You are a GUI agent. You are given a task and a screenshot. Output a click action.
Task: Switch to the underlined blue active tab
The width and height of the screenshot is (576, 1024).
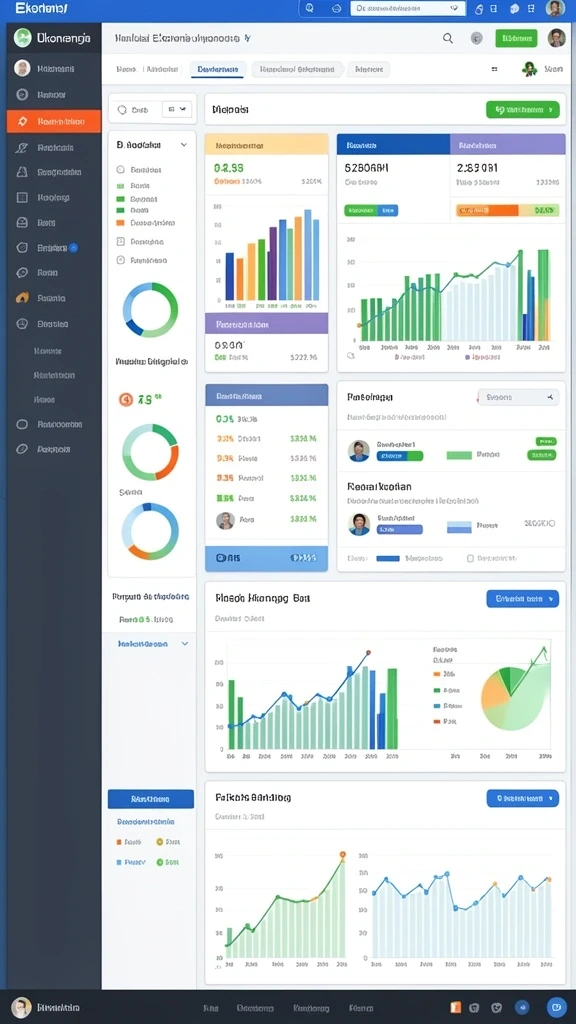(217, 69)
